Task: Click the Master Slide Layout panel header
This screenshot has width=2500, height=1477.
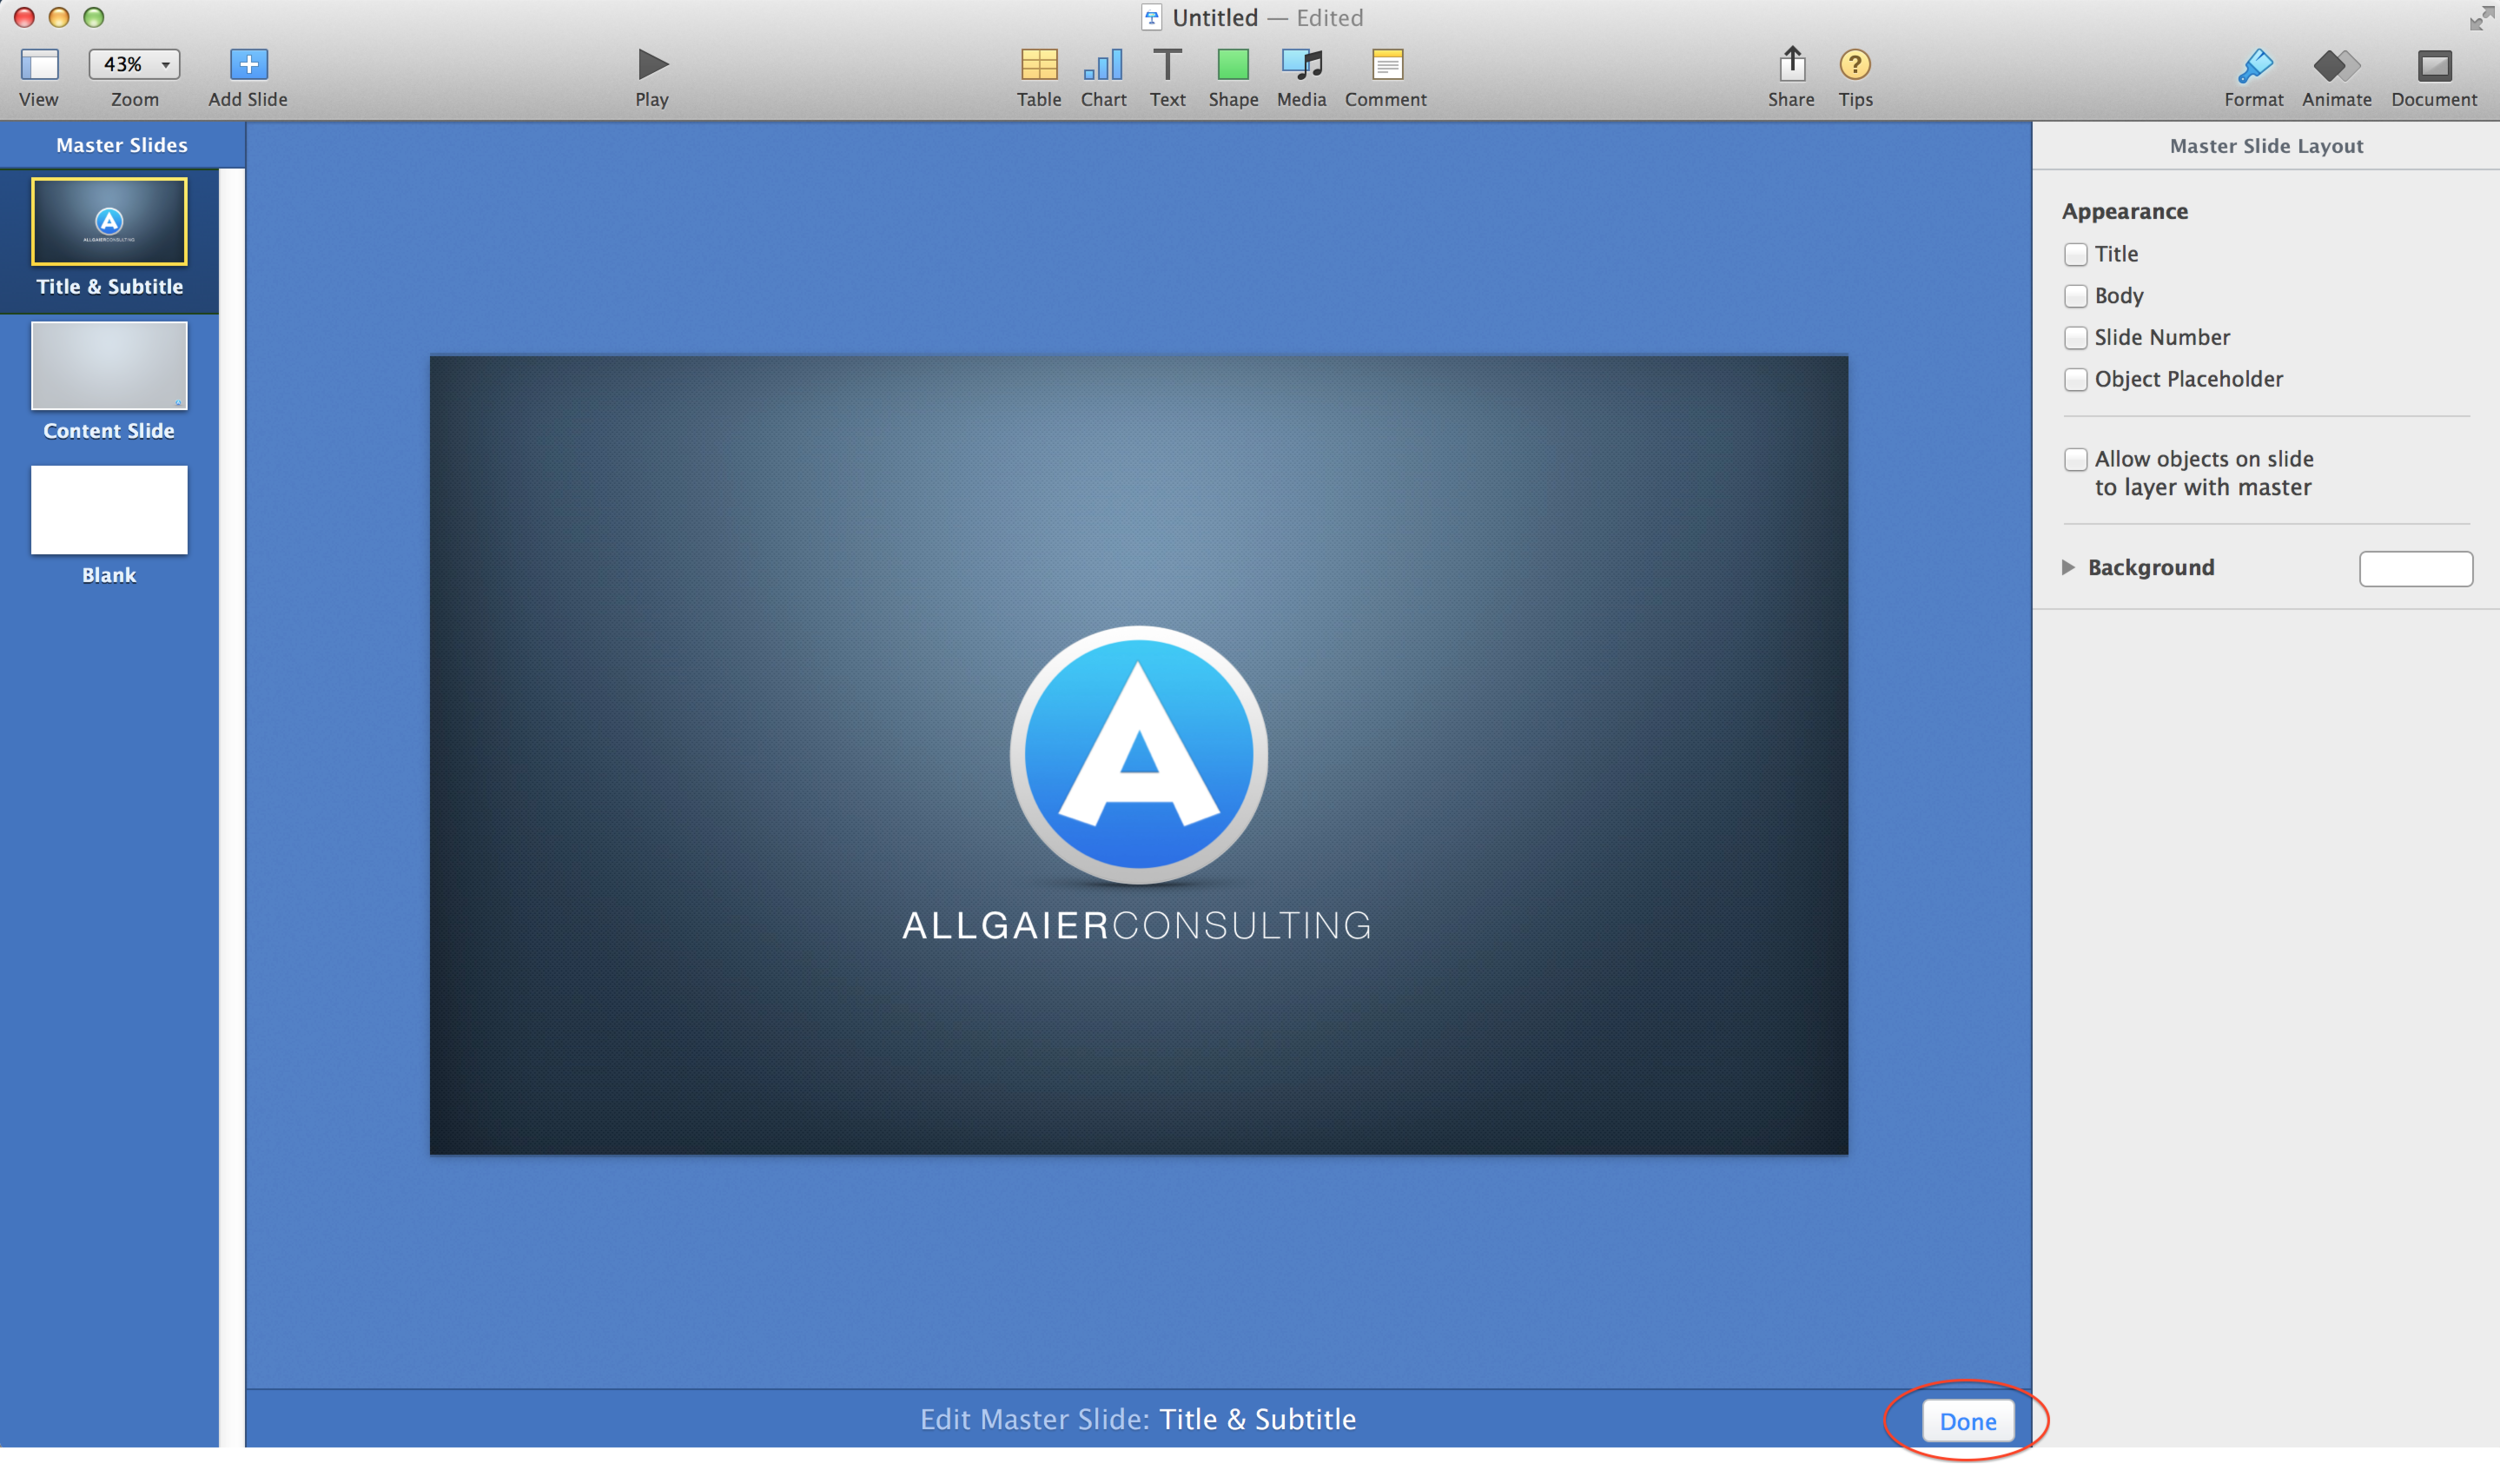Action: point(2266,146)
